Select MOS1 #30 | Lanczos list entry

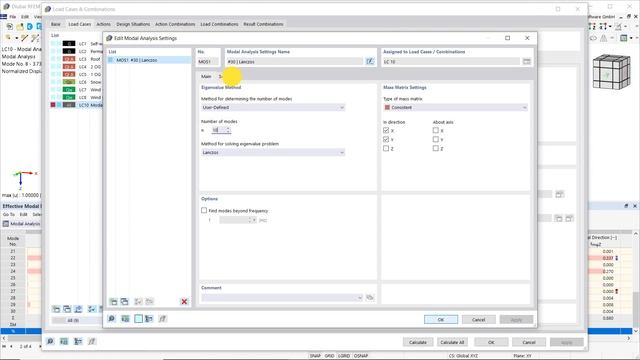tap(149, 60)
